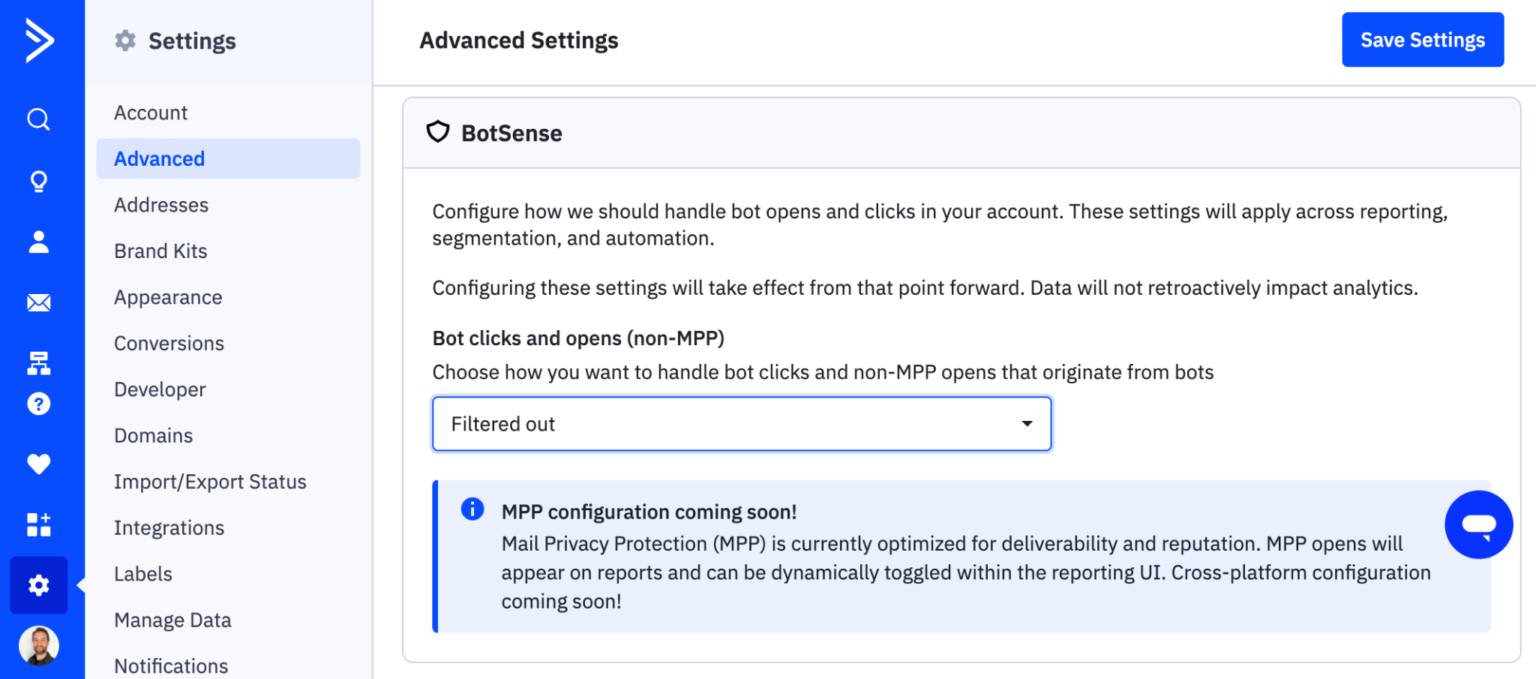The image size is (1536, 679).
Task: Click the lightbulb icon in sidebar
Action: (x=38, y=181)
